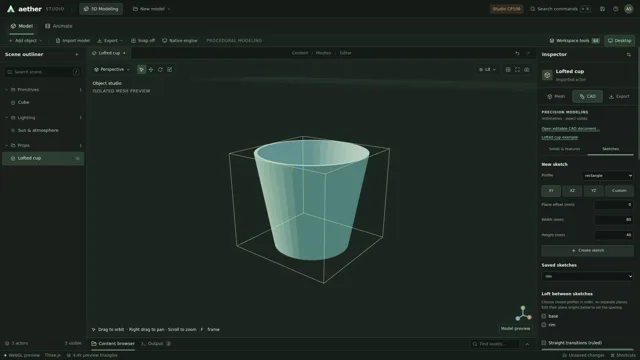Switch to the Model tab
This screenshot has height=360, width=640.
[x=22, y=26]
